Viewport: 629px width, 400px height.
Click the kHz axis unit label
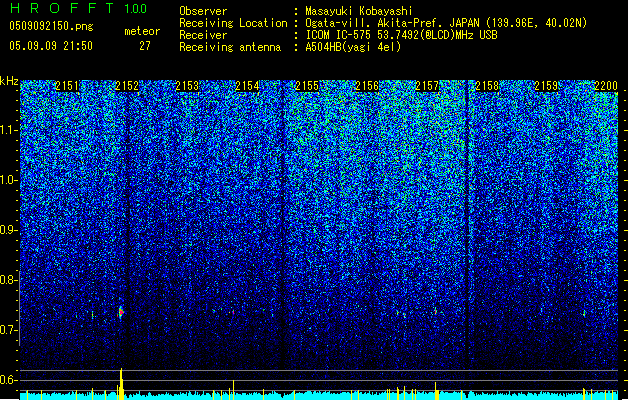coord(9,81)
